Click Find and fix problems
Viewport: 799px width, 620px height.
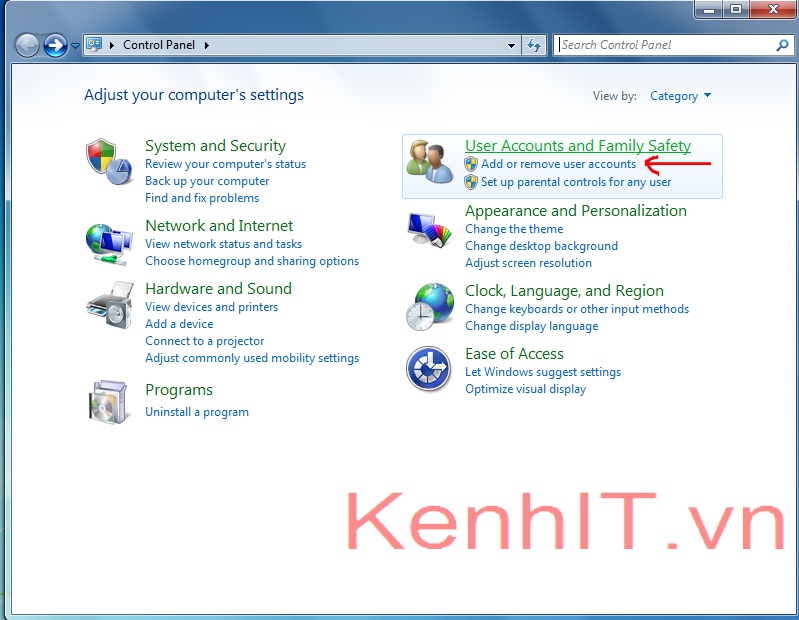[x=202, y=198]
